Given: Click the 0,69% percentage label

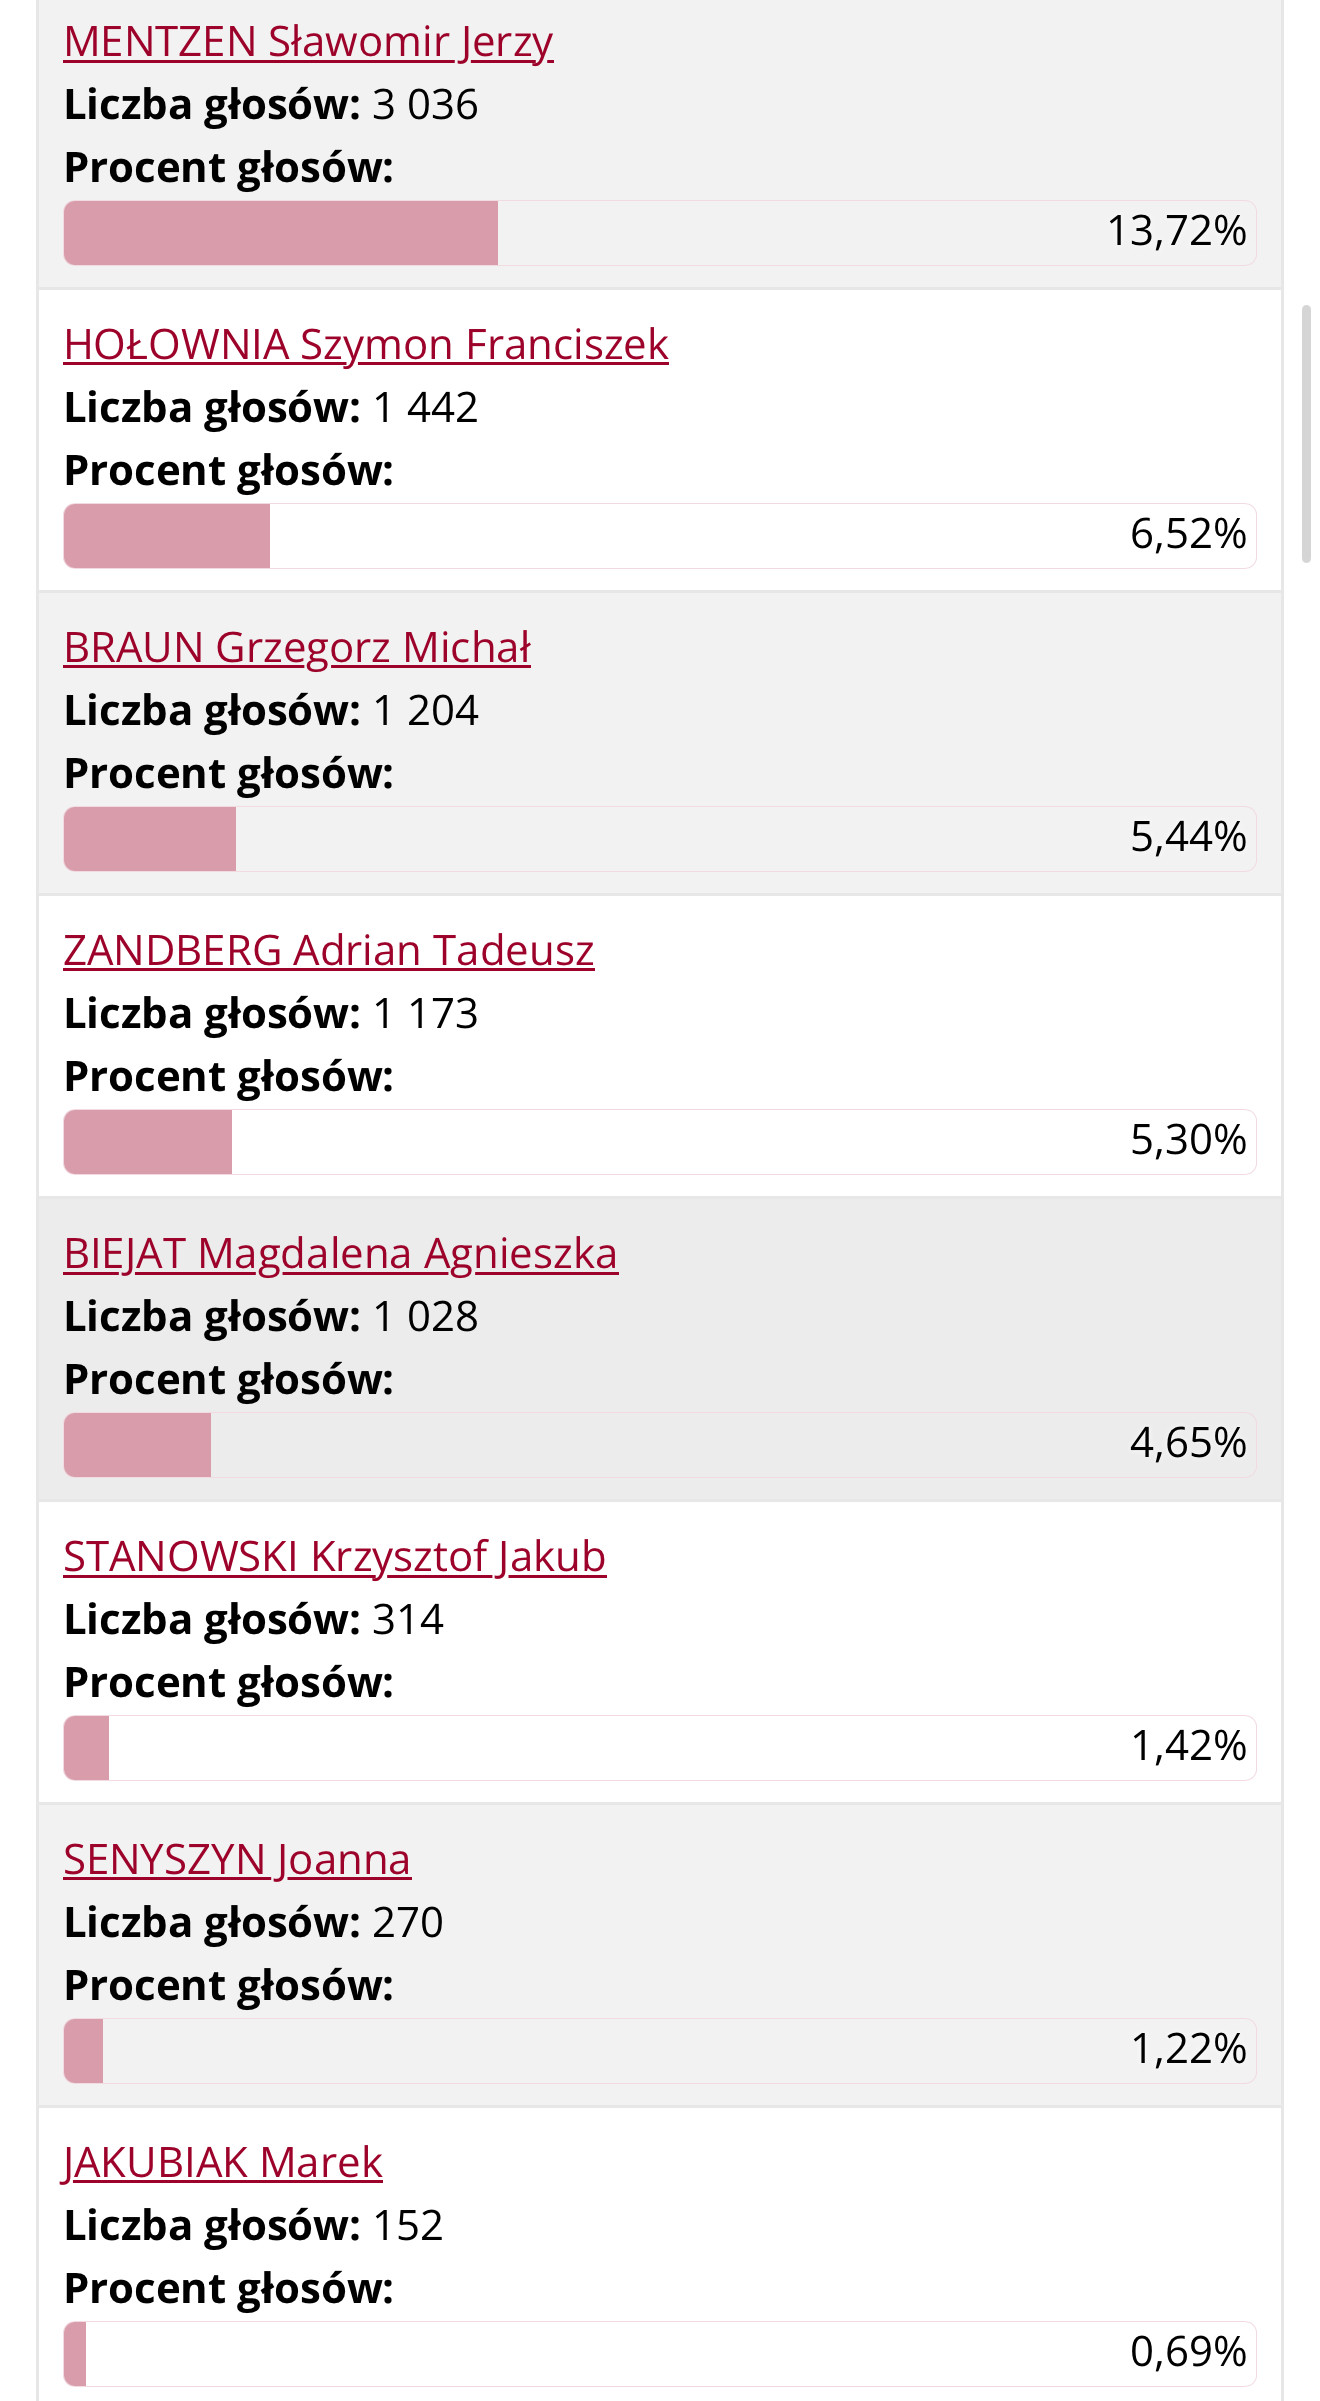Looking at the screenshot, I should click(1188, 2353).
